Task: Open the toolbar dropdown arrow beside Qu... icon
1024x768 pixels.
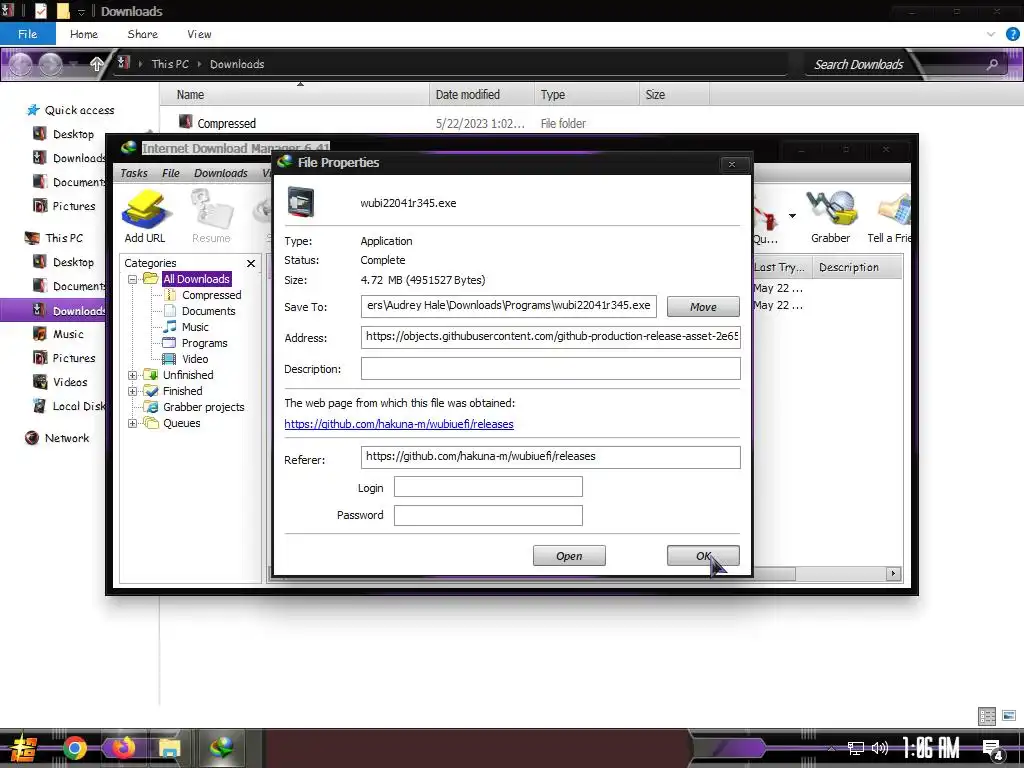Action: (x=792, y=216)
